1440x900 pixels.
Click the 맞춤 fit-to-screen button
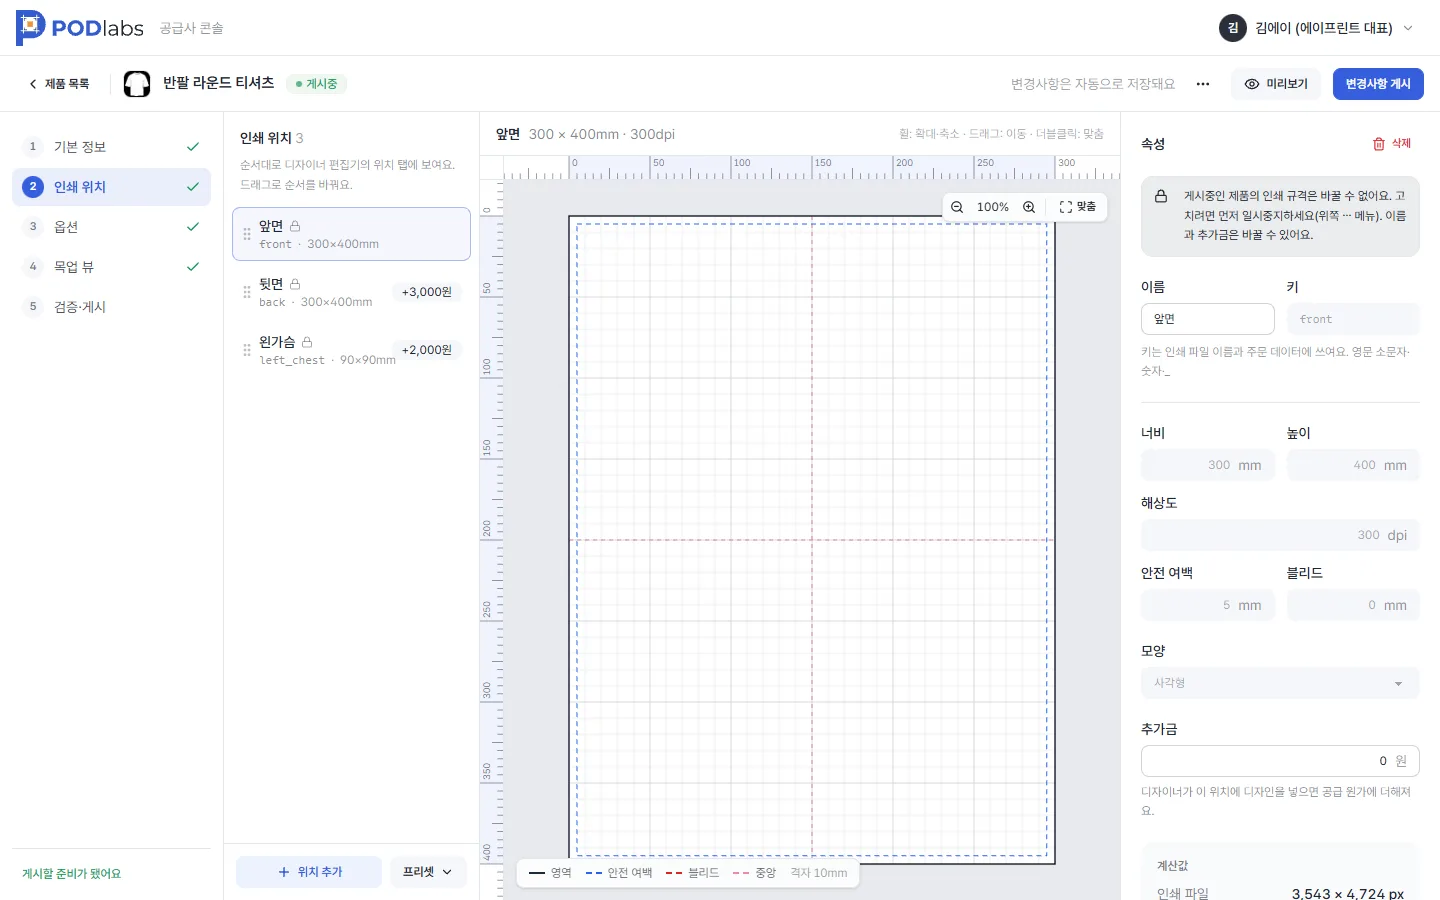coord(1077,207)
